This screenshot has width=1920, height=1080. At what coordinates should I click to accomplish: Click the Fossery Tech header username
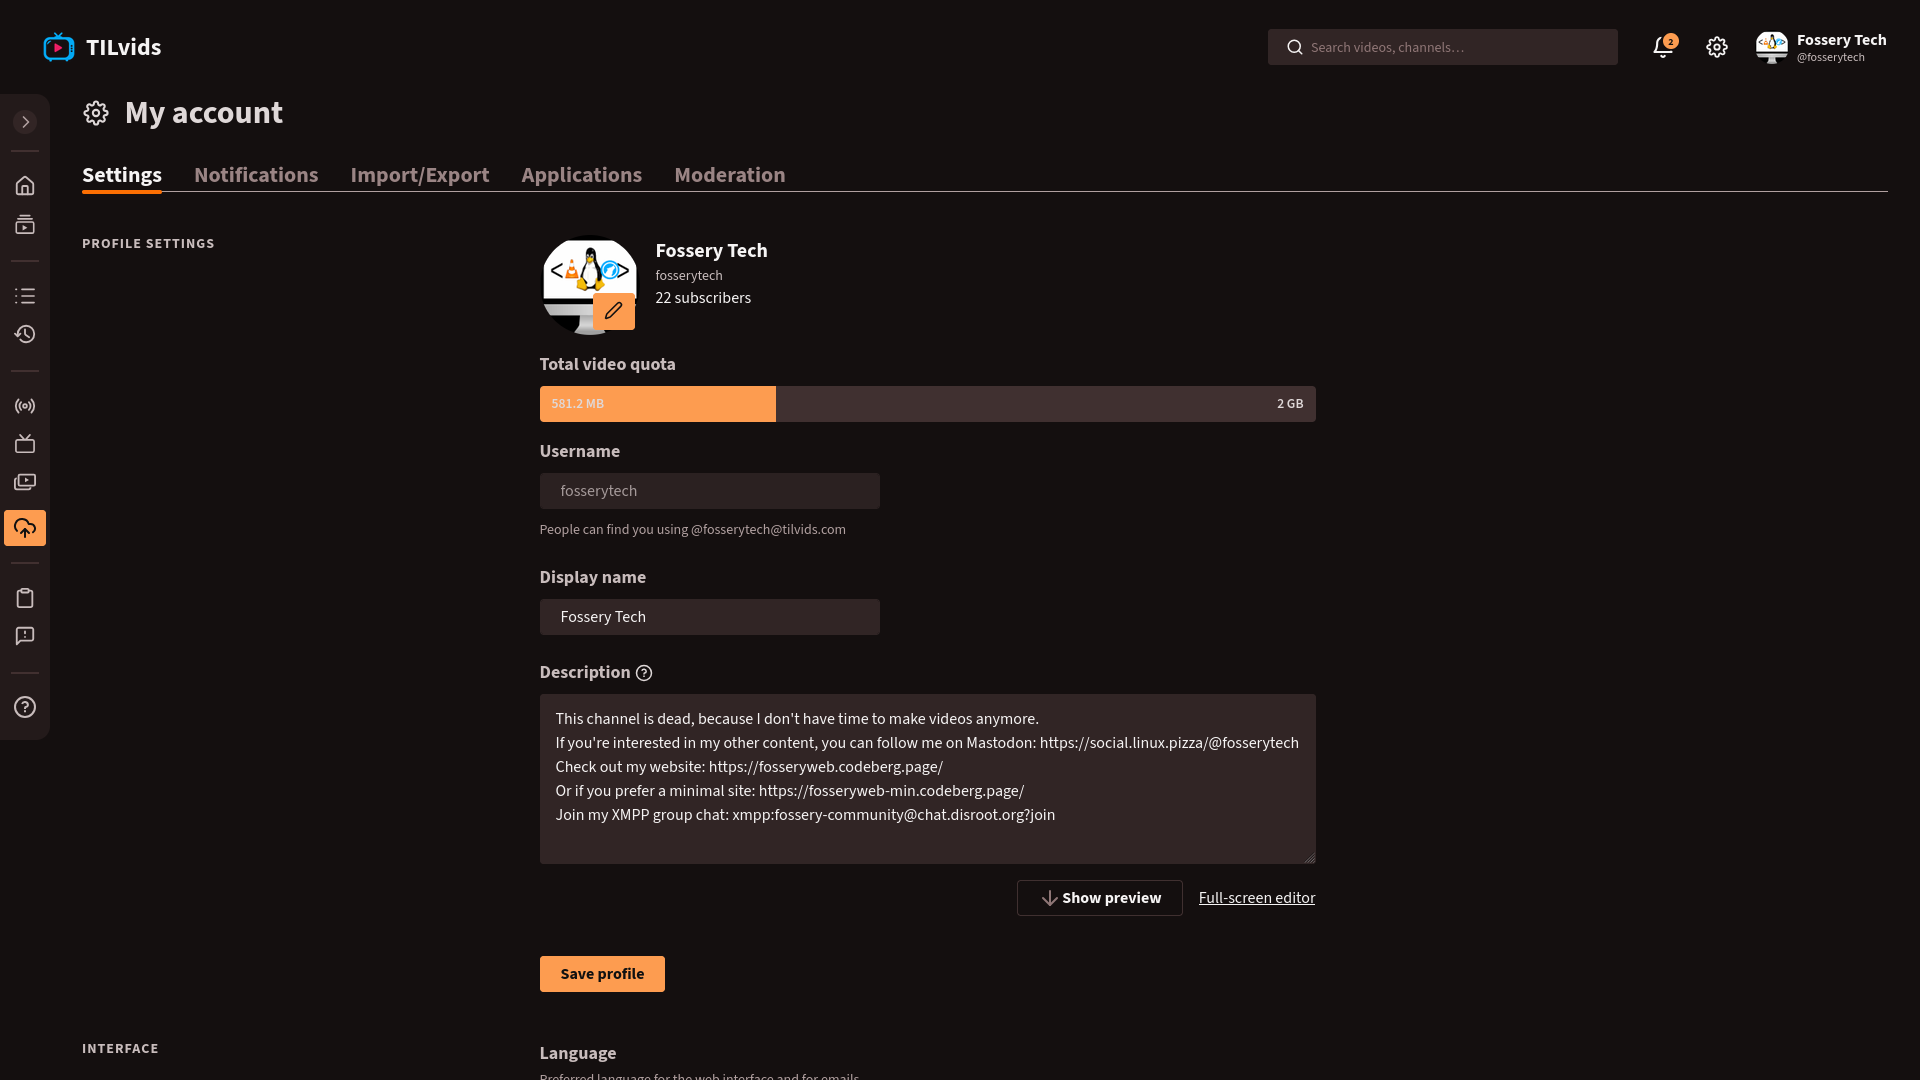[1841, 40]
